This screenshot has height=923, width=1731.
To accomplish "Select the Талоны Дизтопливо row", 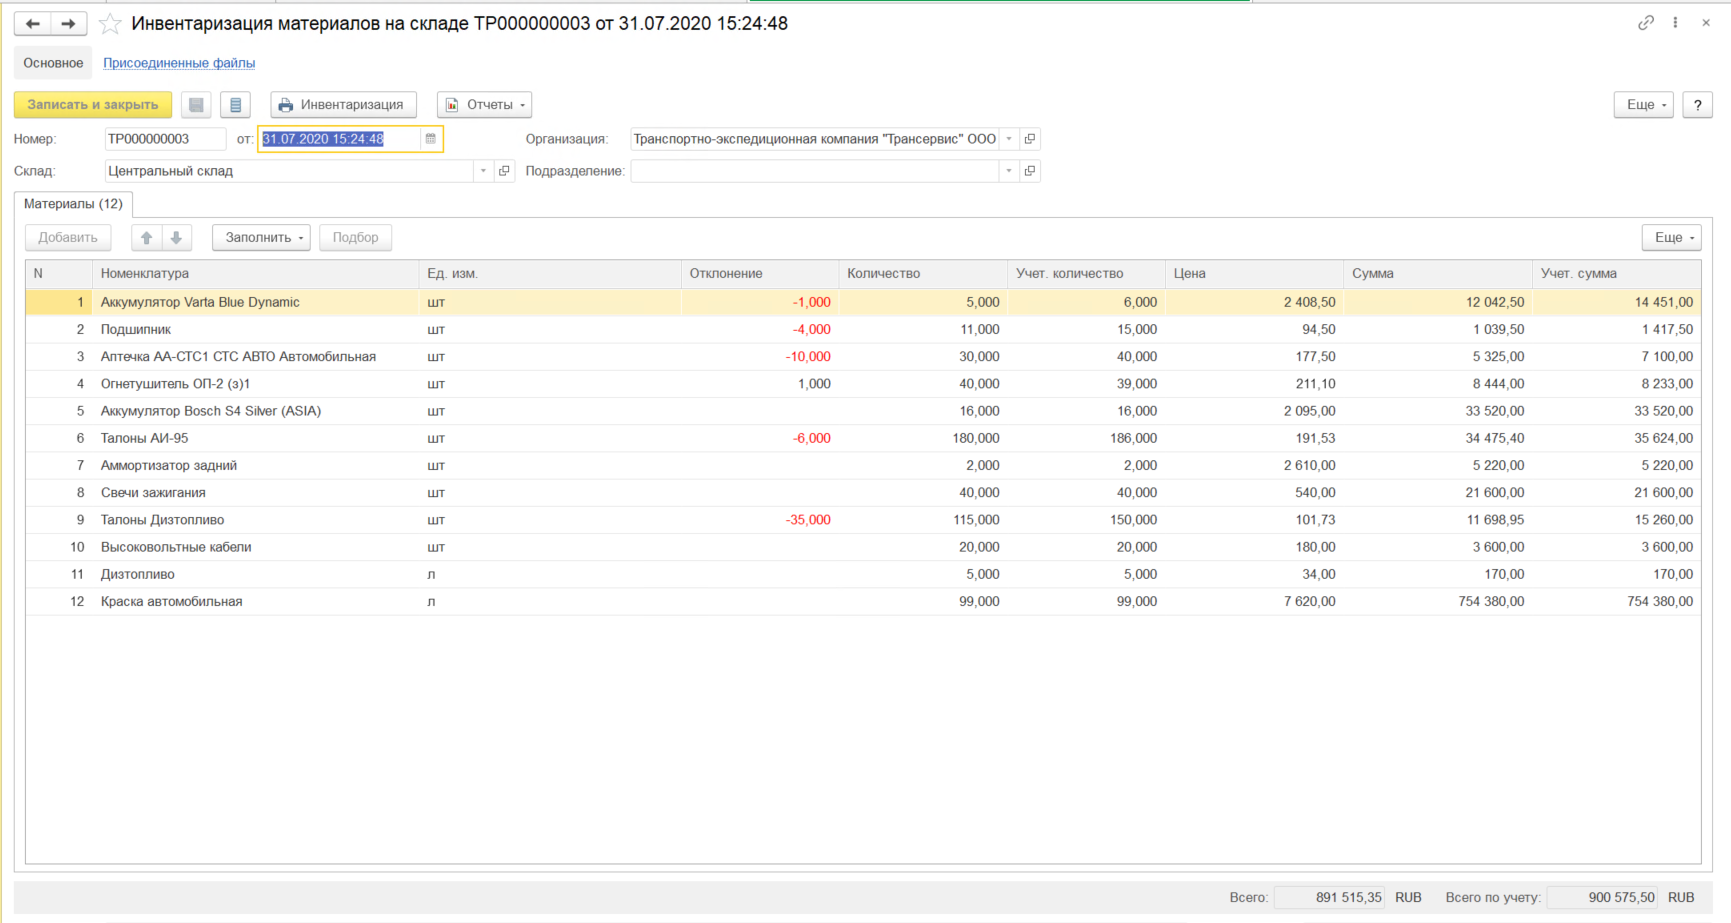I will [x=863, y=520].
